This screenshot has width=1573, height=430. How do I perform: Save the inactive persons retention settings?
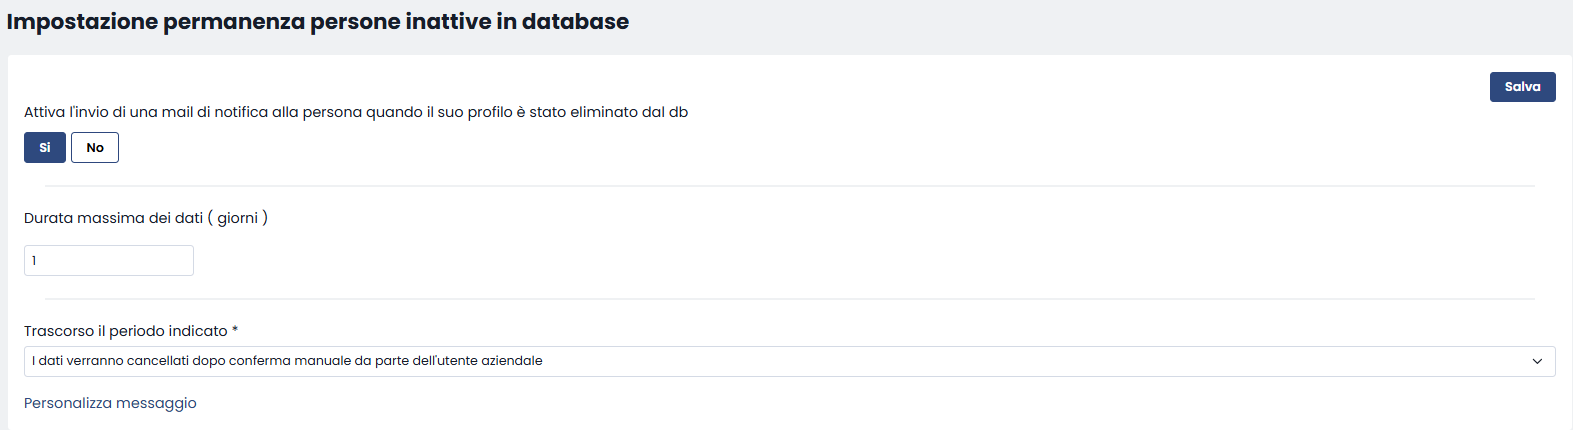pos(1522,87)
